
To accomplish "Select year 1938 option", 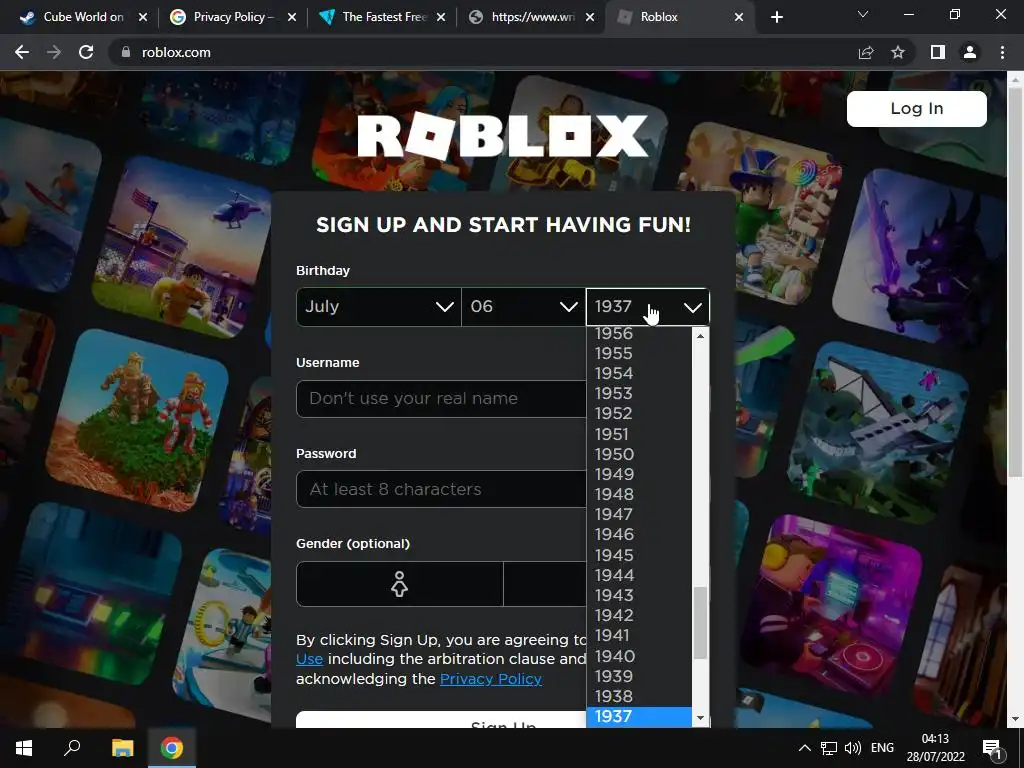I will [x=639, y=697].
